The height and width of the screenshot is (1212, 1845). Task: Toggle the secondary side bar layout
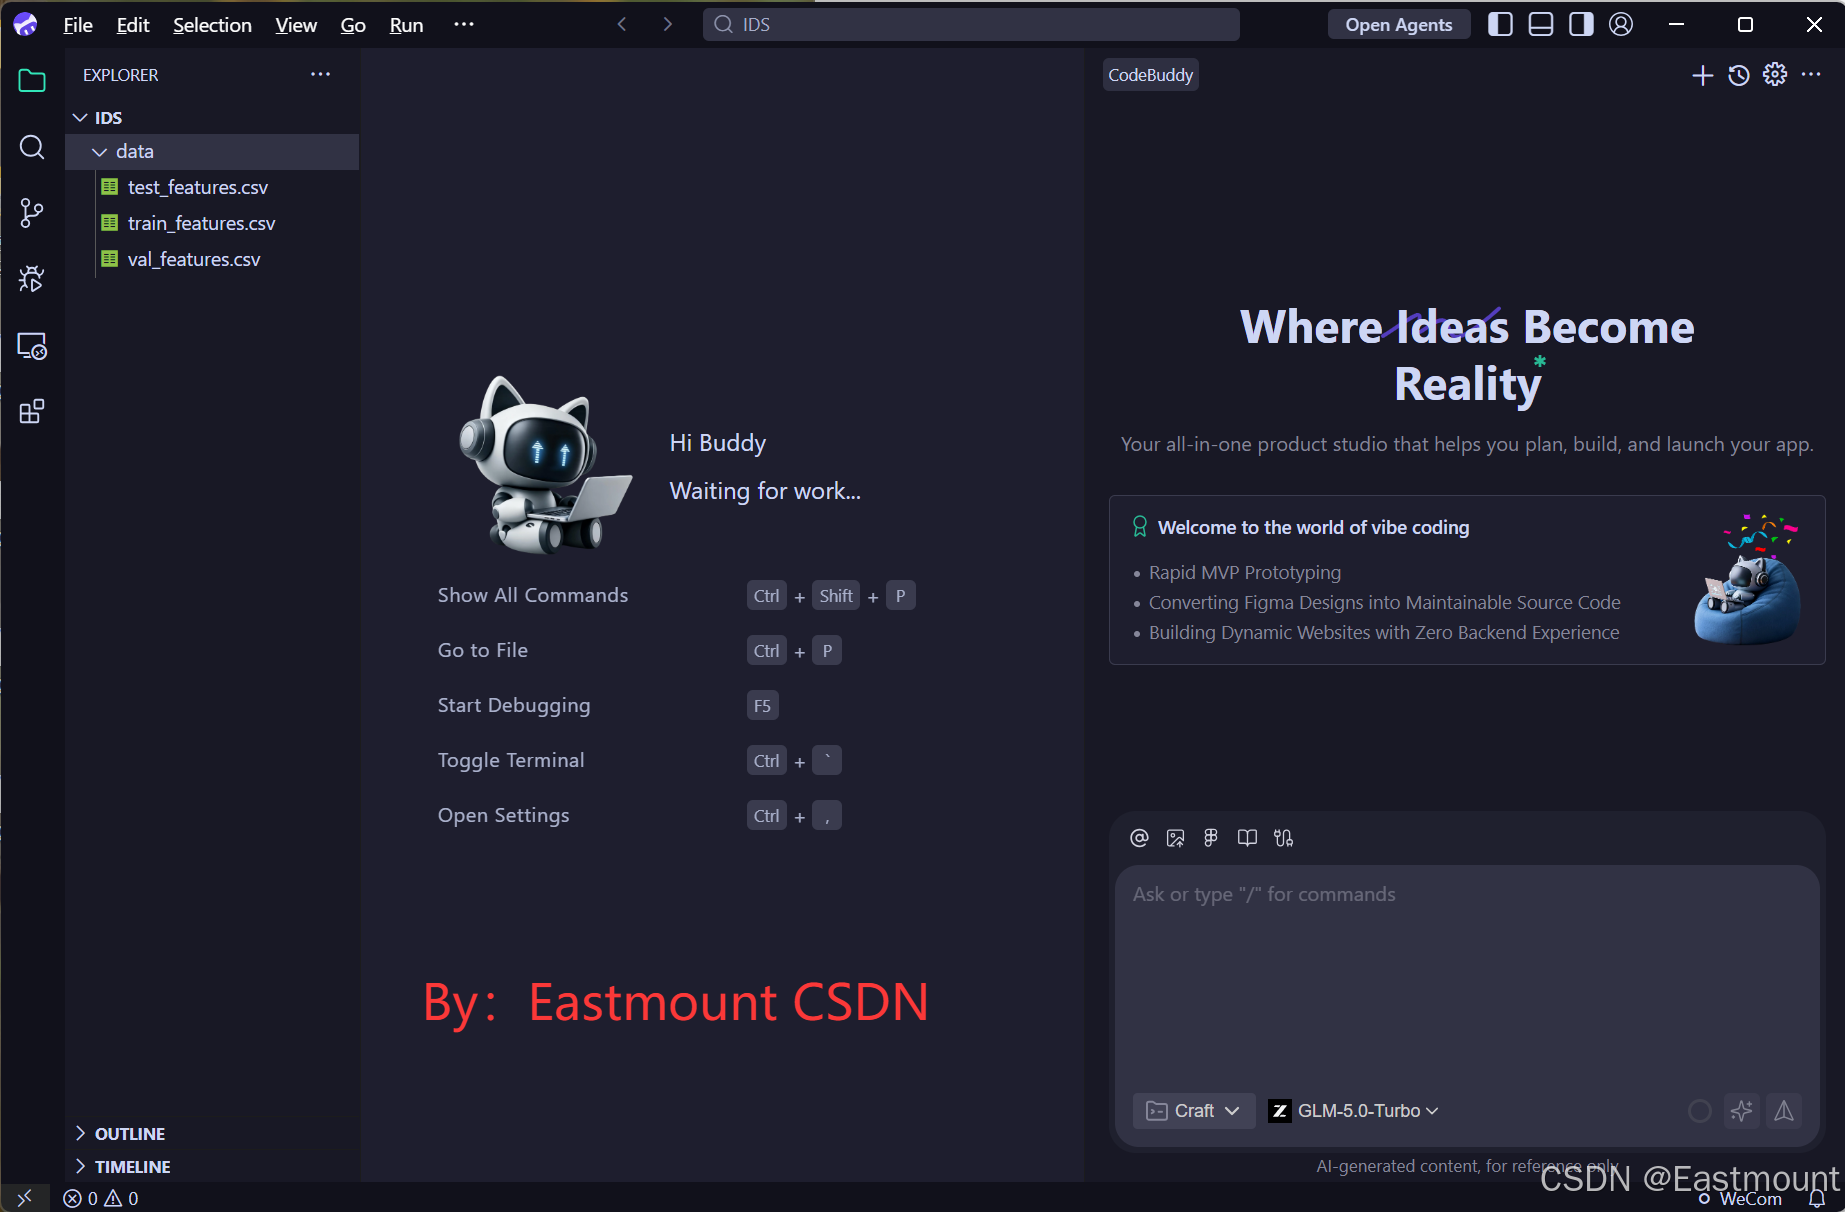1581,24
